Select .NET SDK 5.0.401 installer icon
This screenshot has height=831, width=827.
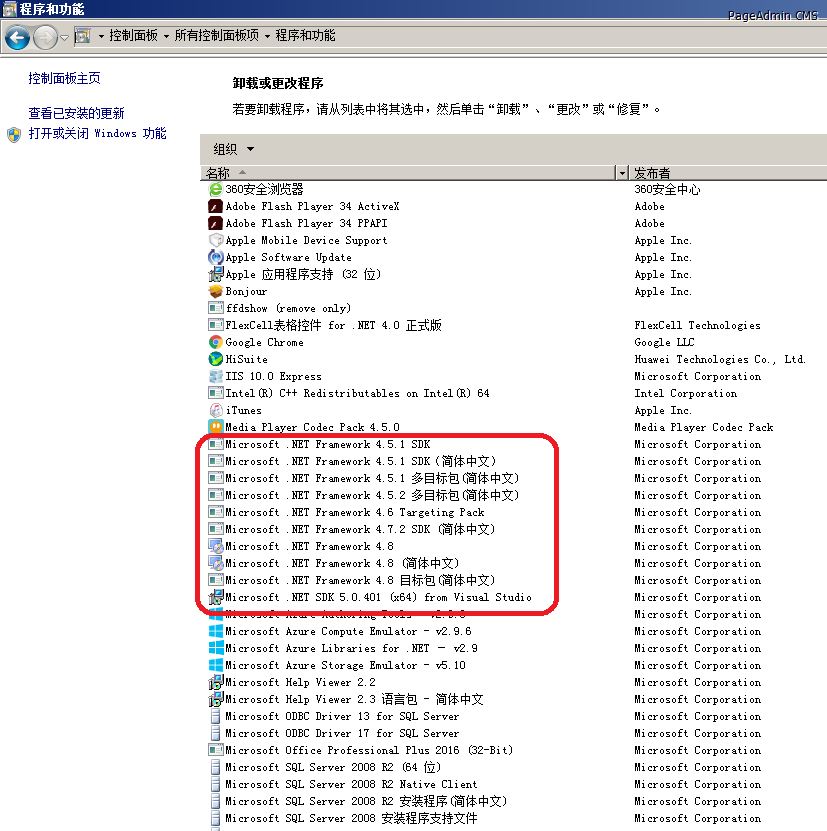pos(216,597)
